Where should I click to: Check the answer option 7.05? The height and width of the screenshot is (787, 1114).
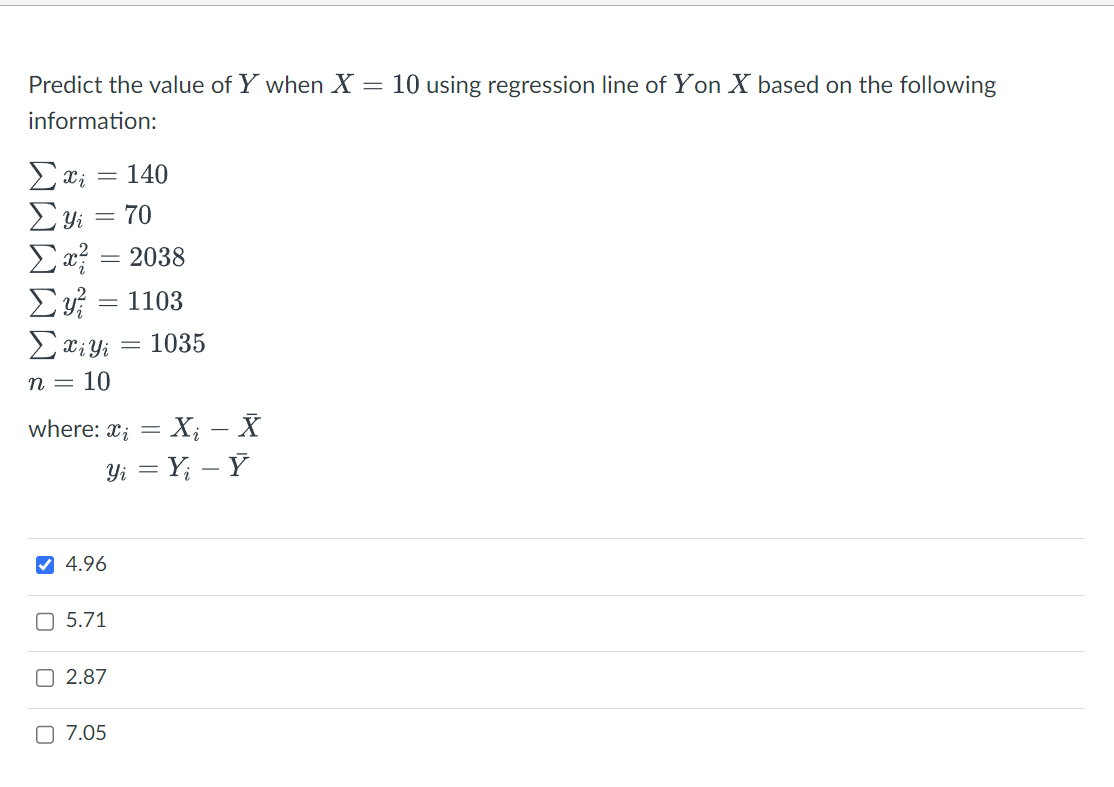click(x=44, y=733)
